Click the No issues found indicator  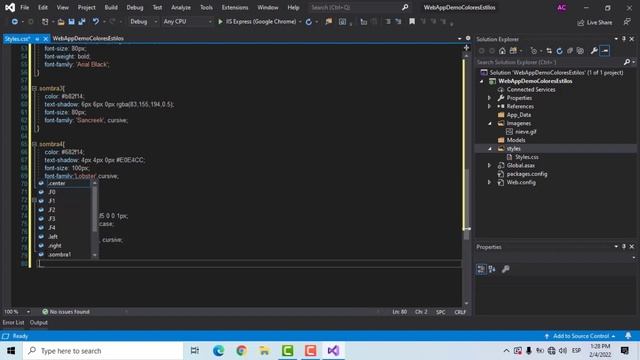click(66, 312)
